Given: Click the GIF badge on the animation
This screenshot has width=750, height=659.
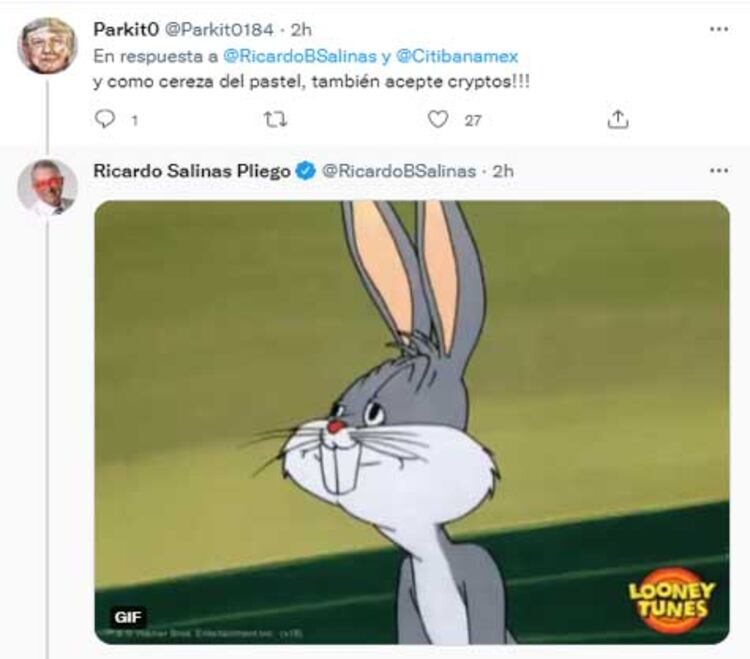Looking at the screenshot, I should (x=128, y=617).
